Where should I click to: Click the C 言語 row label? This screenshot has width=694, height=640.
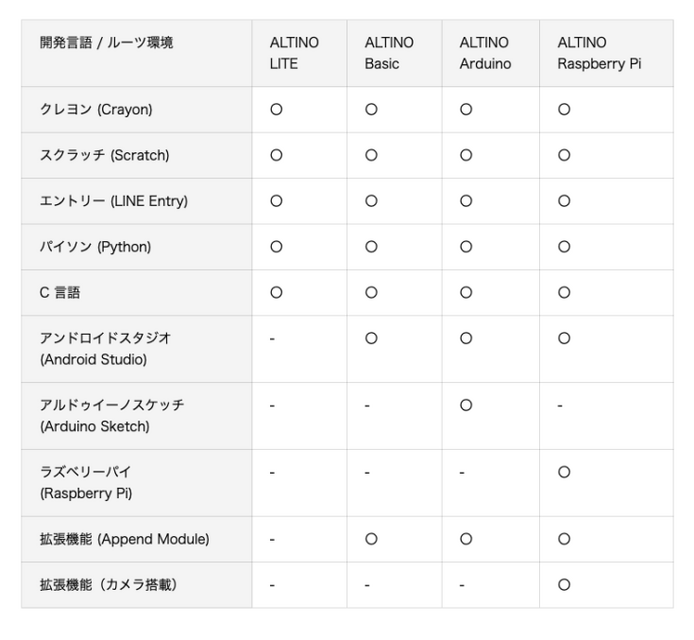pyautogui.click(x=59, y=293)
